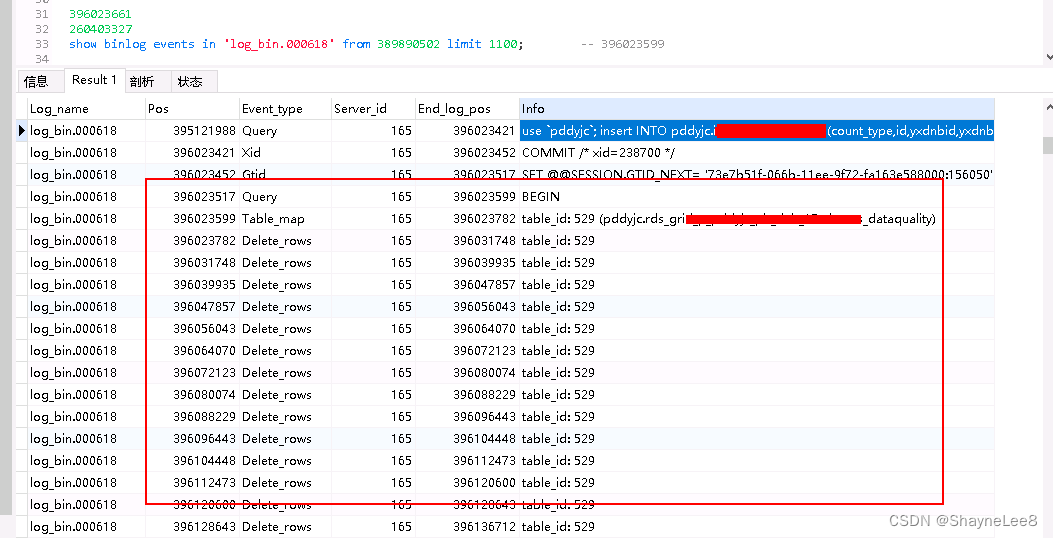
Task: Select End_log_pos cell 396064070
Action: click(467, 328)
